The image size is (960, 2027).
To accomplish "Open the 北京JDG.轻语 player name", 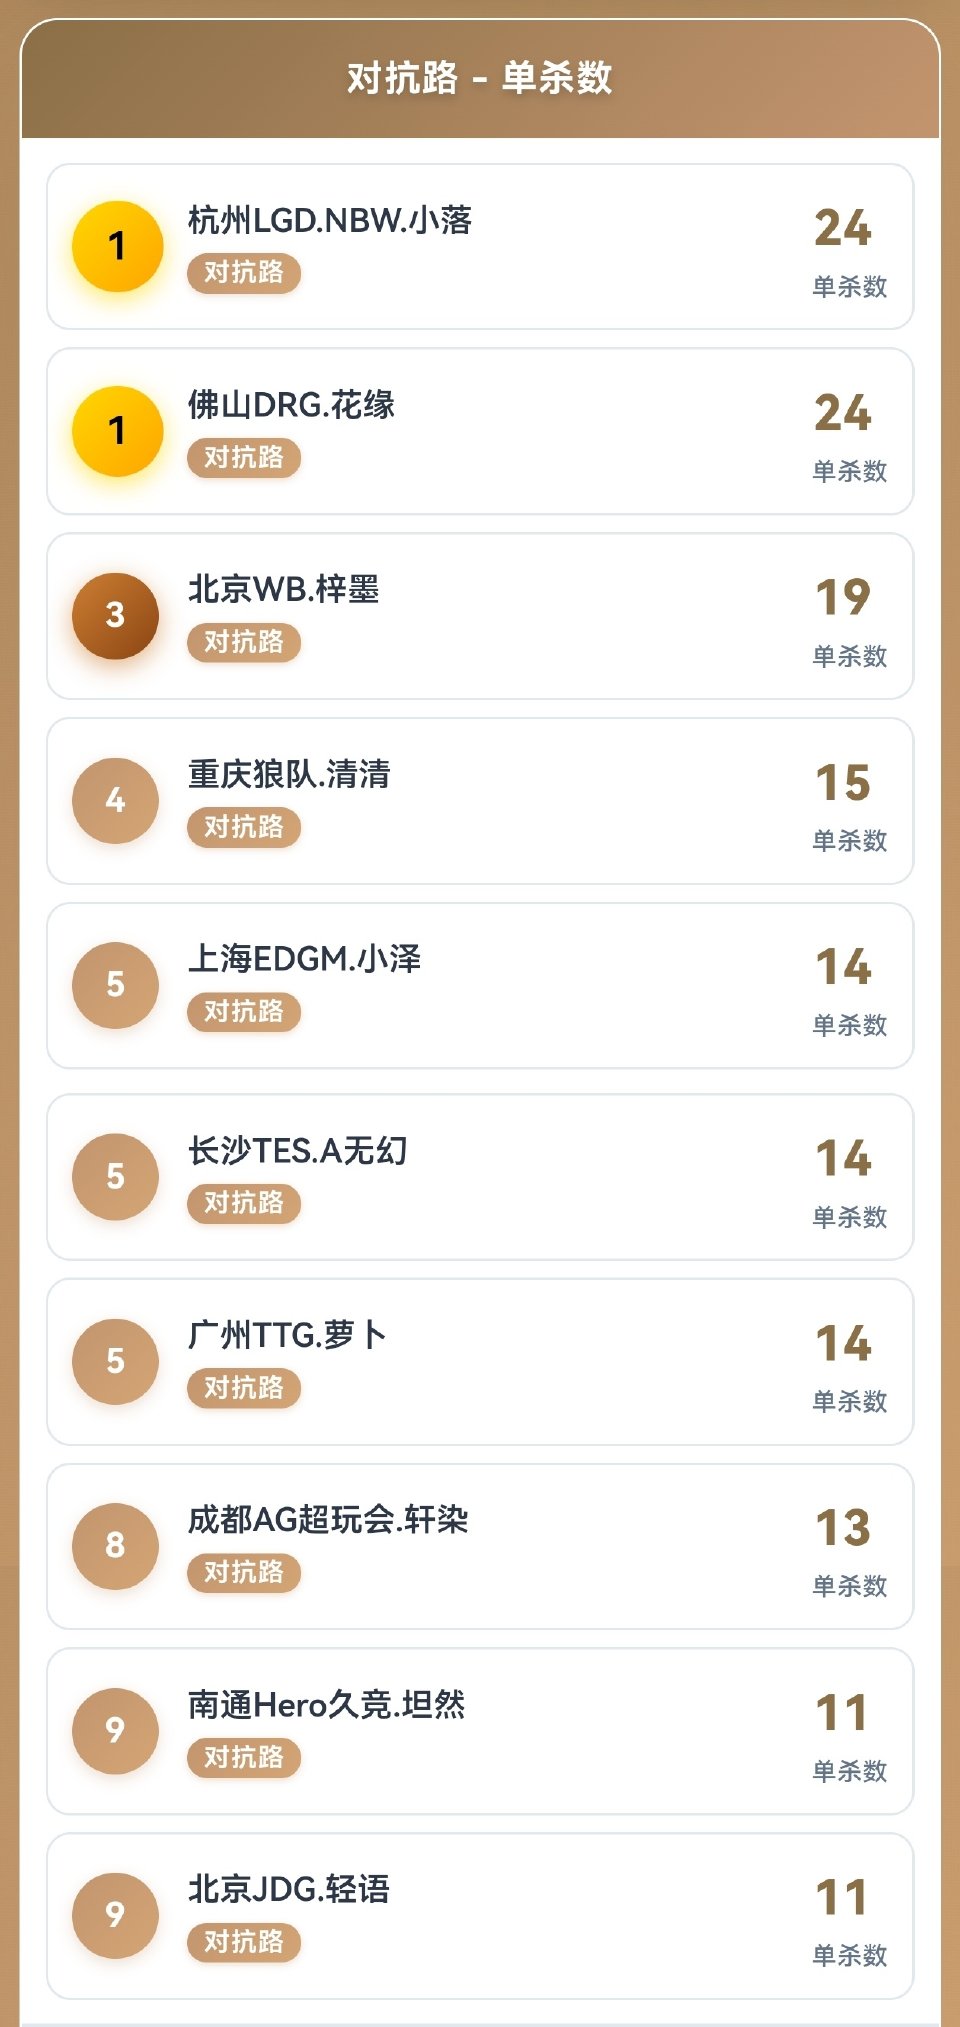I will 289,1889.
